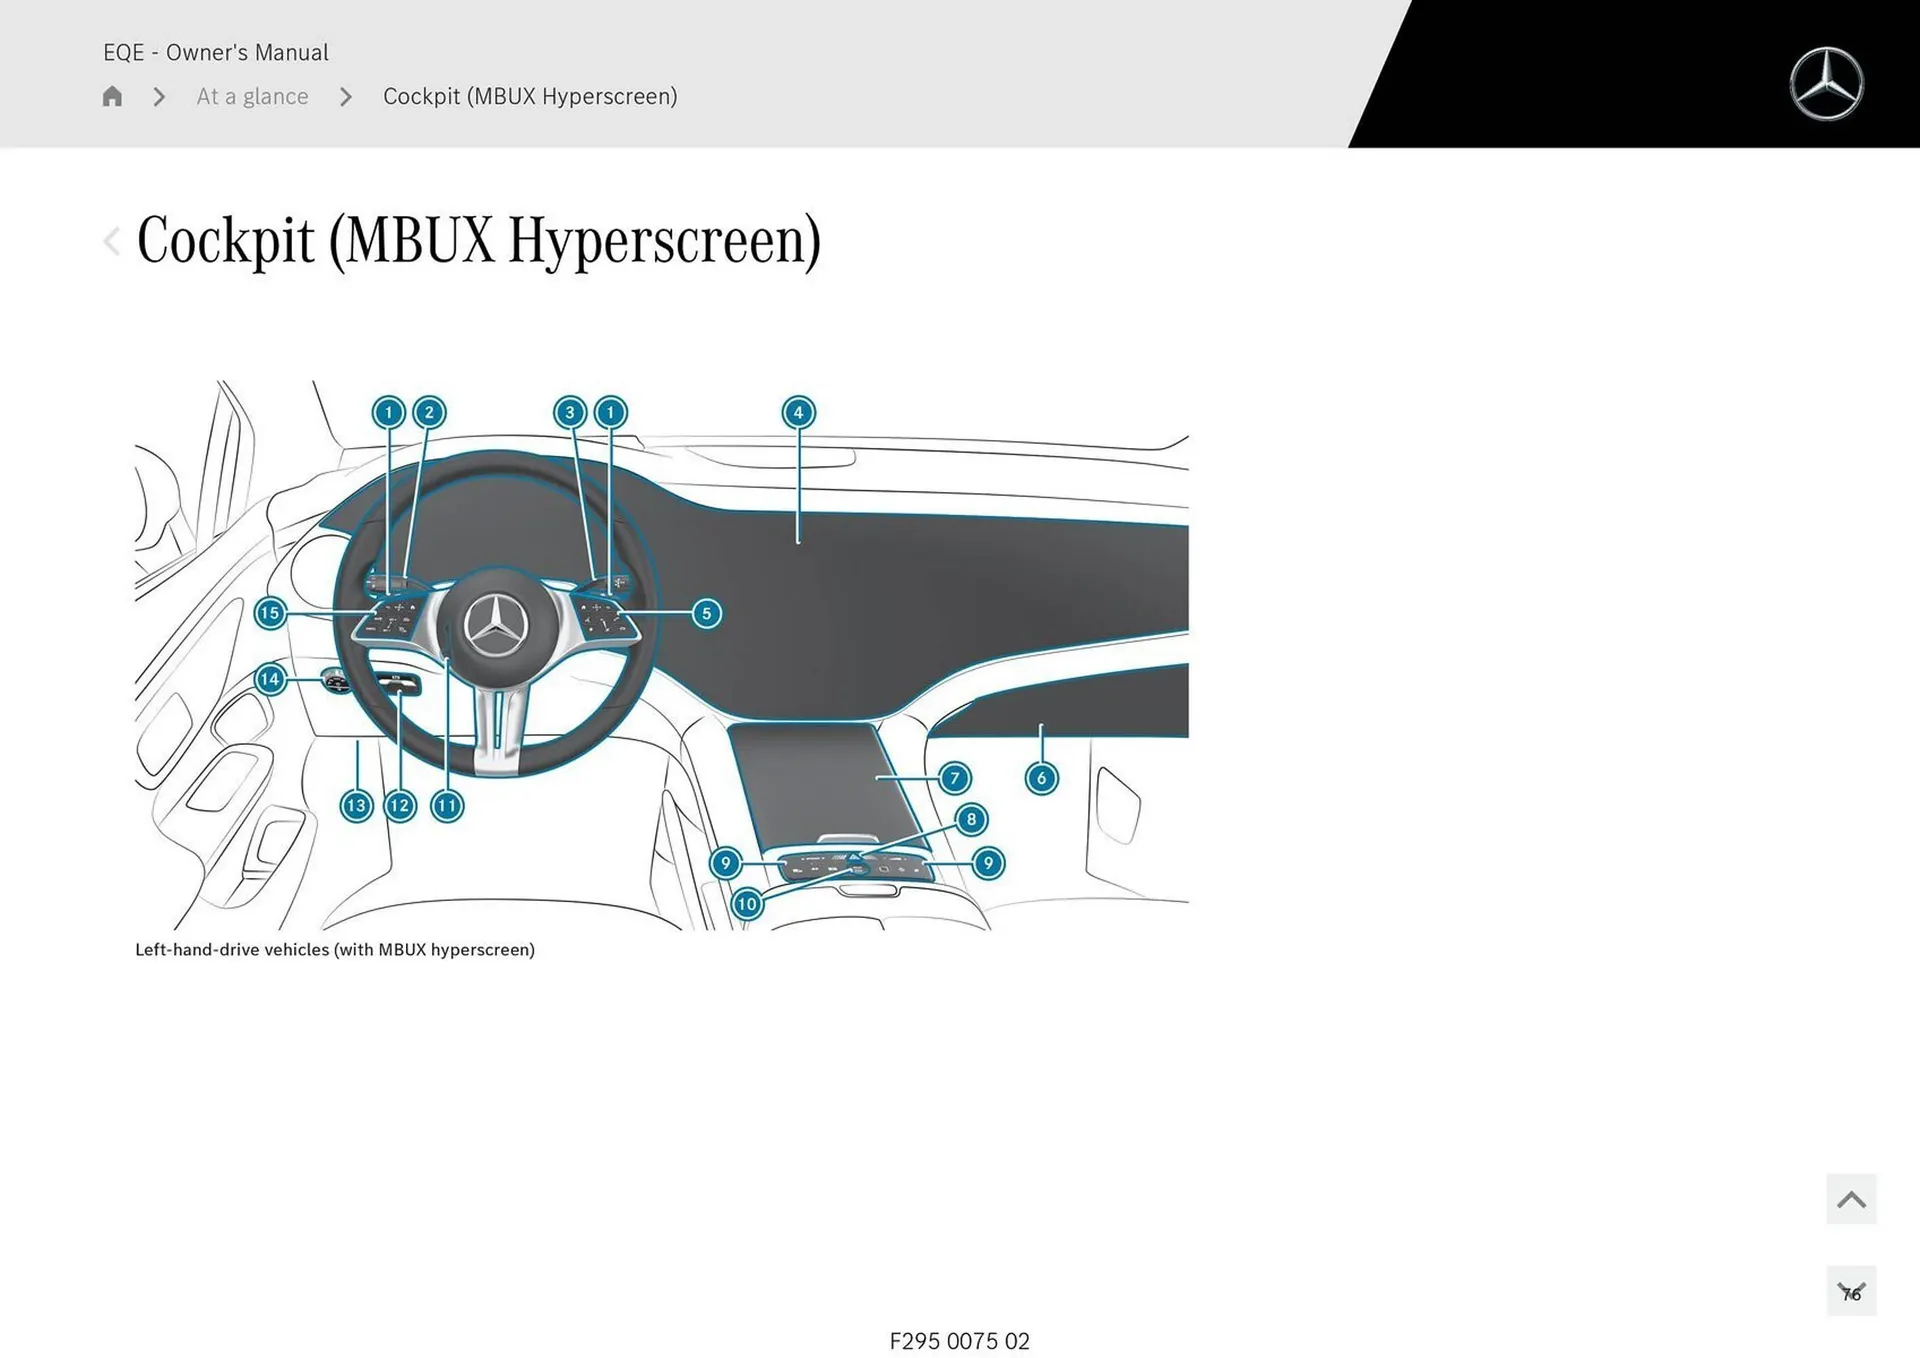Viewport: 1920px width, 1358px height.
Task: Select callout marker 11 below steering wheel
Action: tap(447, 805)
